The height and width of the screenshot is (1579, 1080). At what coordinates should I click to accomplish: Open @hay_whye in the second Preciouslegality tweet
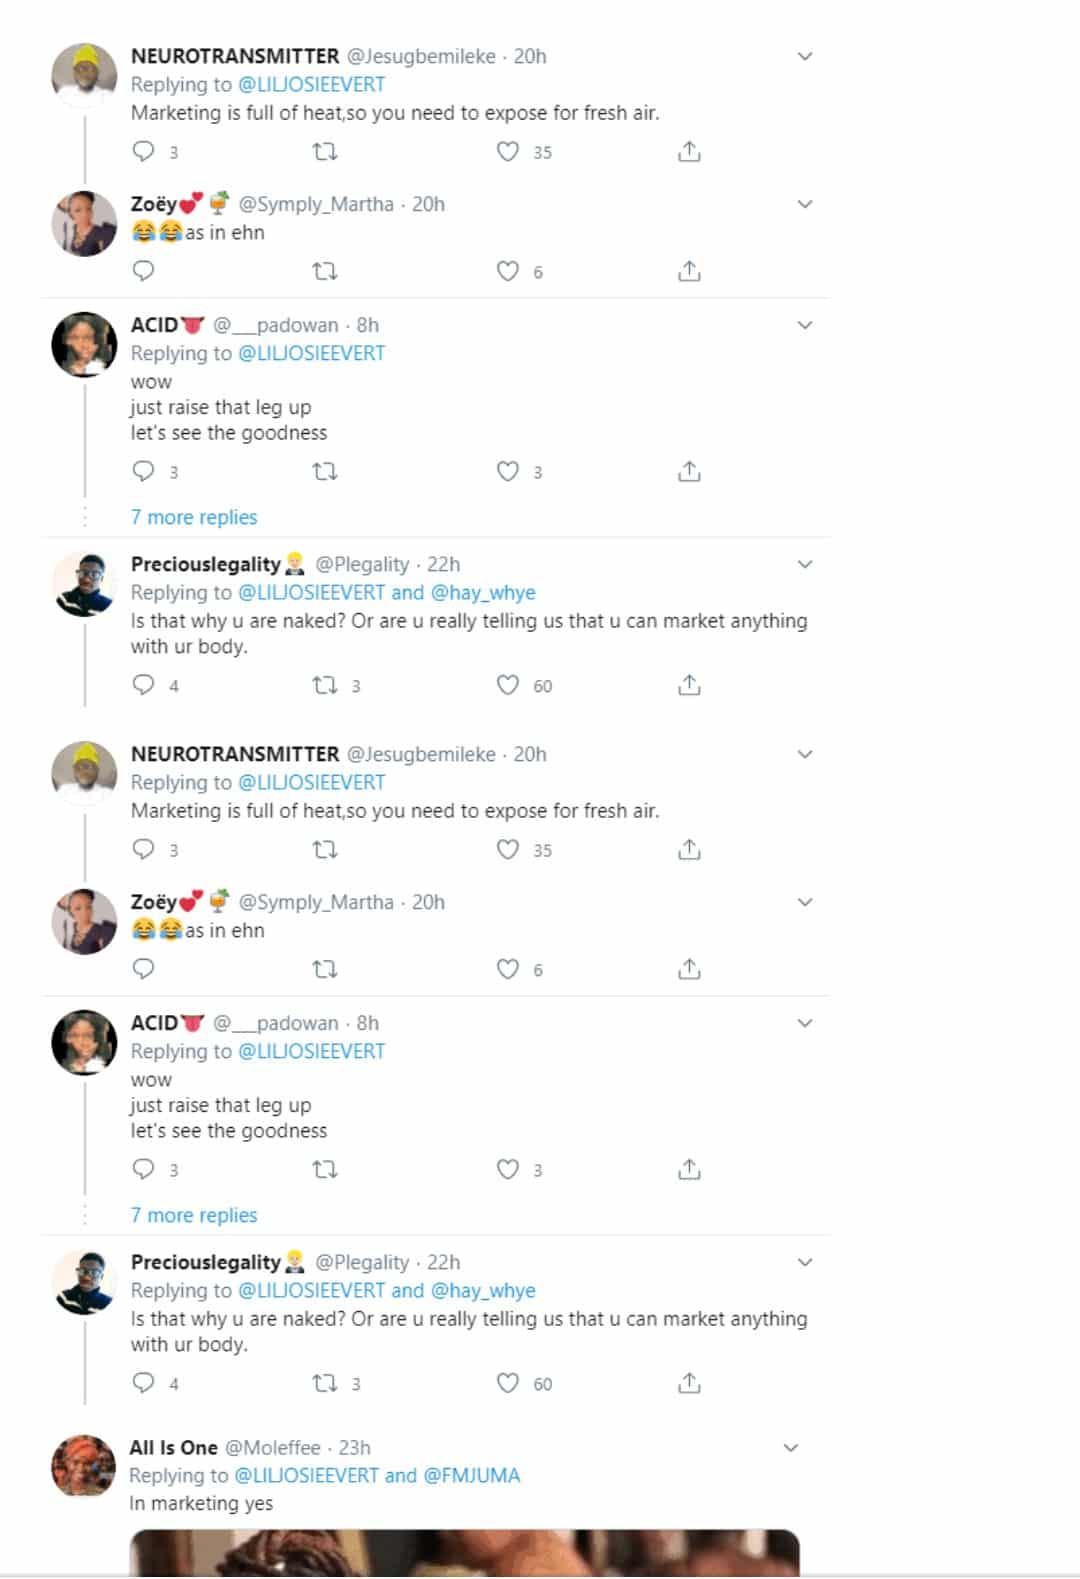click(483, 1291)
